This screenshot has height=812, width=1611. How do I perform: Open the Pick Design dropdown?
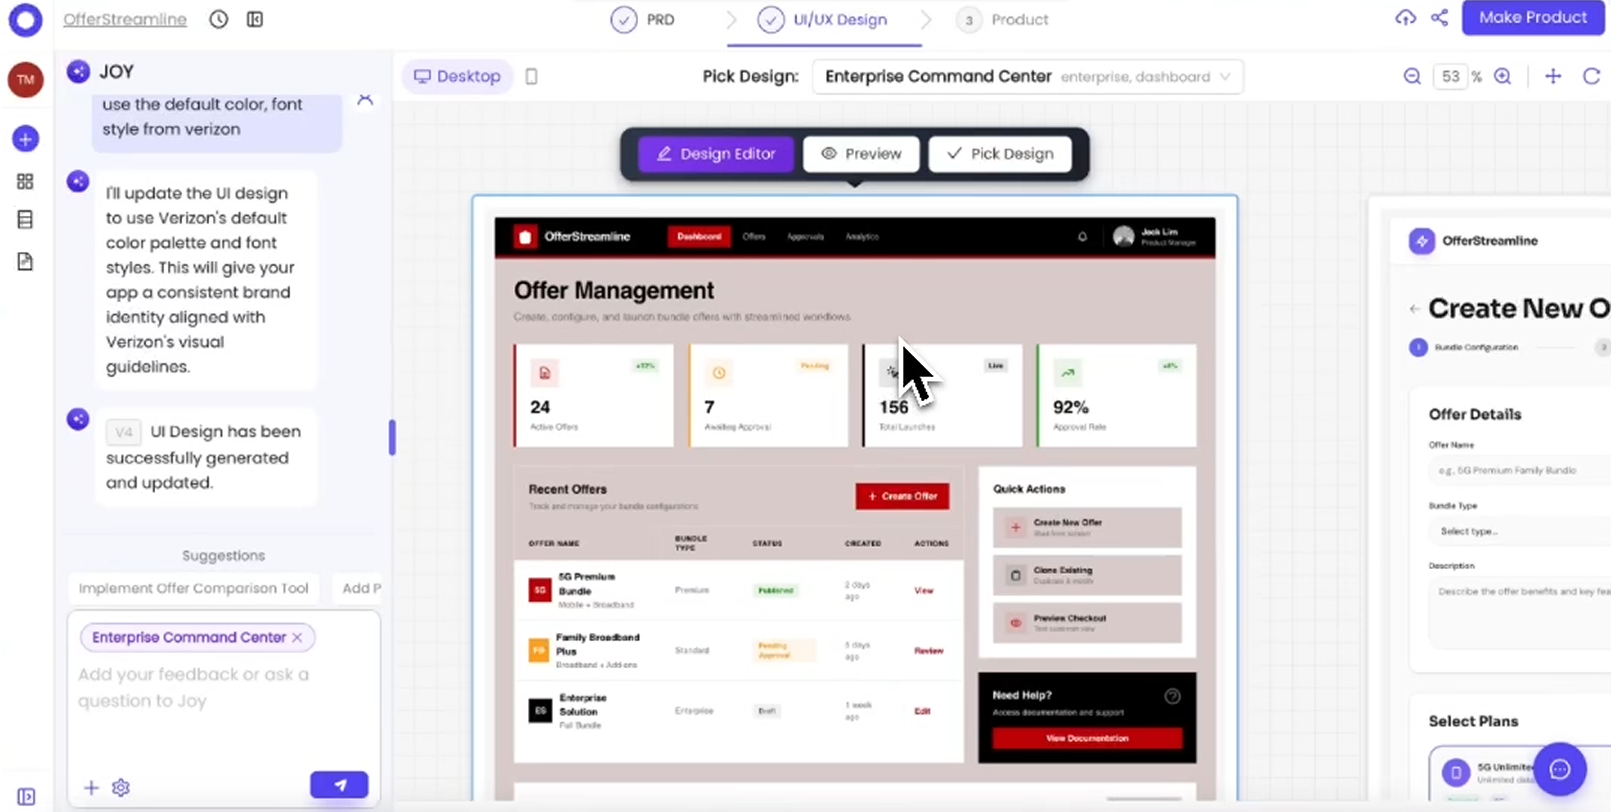click(x=1027, y=77)
